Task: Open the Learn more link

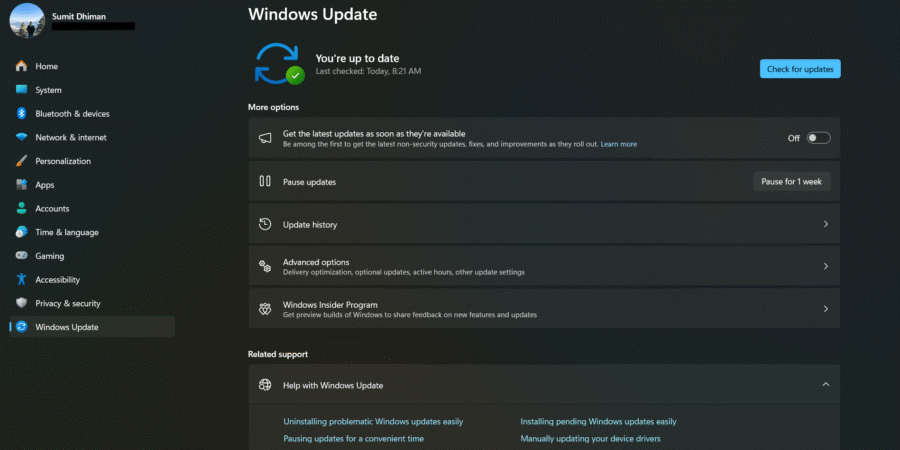Action: (x=619, y=144)
